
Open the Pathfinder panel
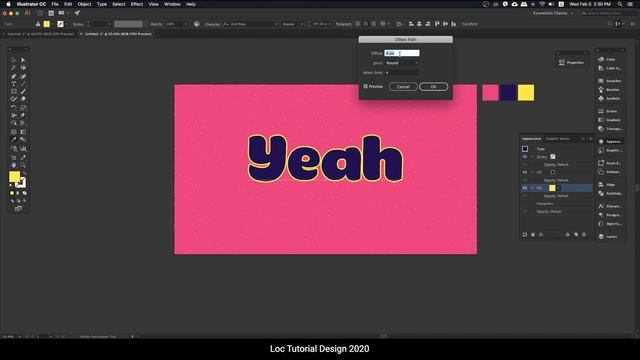[x=610, y=193]
